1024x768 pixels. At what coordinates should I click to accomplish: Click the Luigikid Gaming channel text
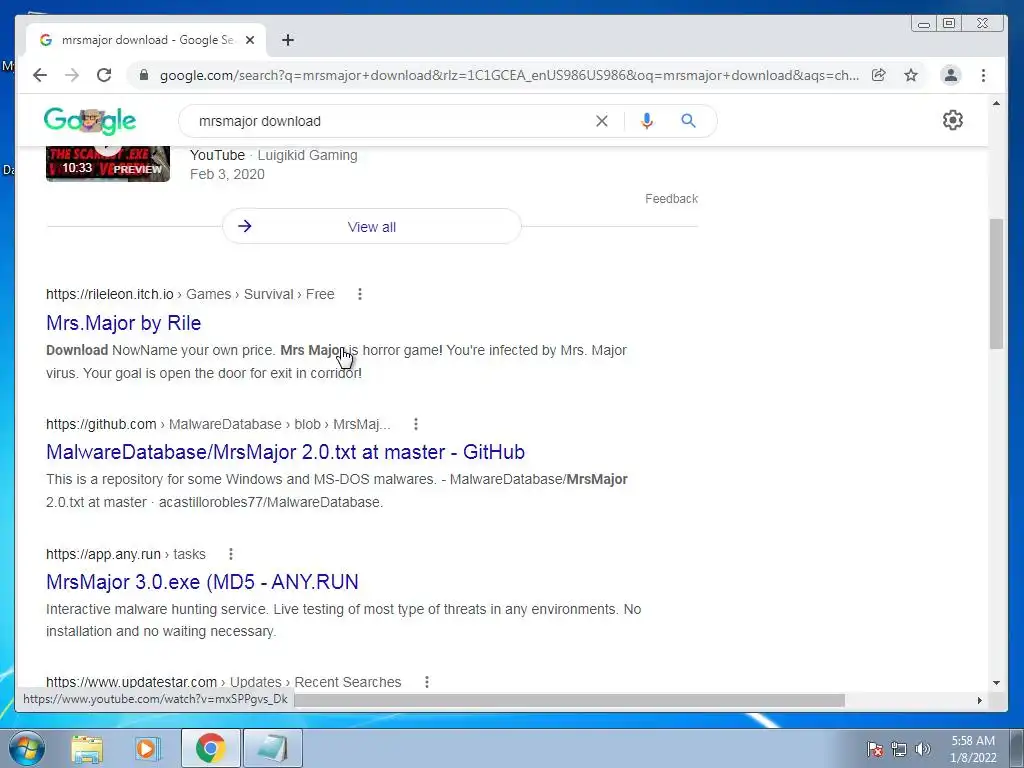307,155
